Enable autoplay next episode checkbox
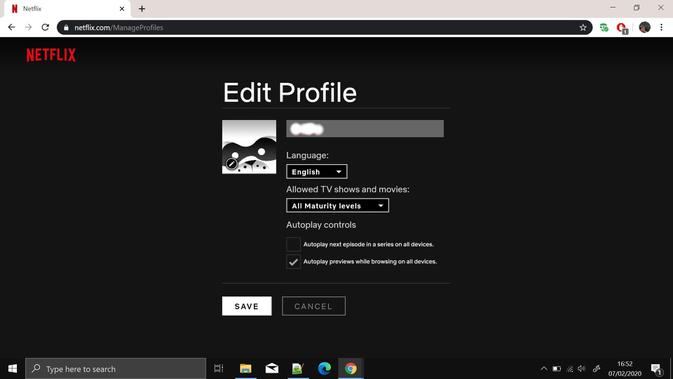The width and height of the screenshot is (673, 379). [x=294, y=244]
